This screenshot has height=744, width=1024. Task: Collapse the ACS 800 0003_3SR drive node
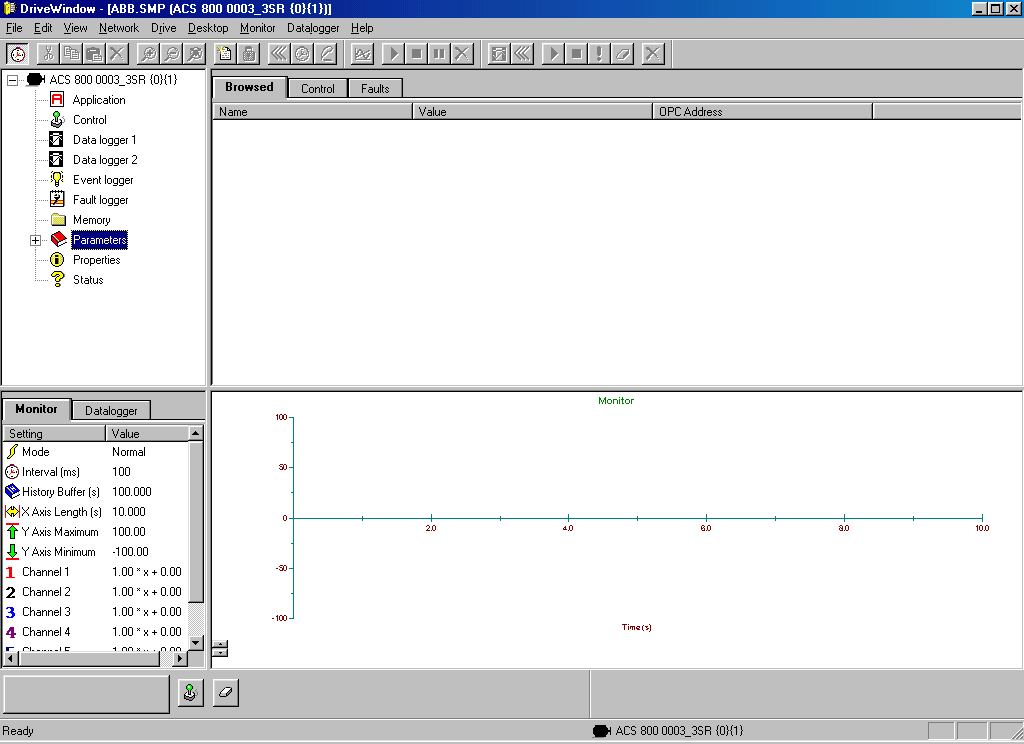(12, 80)
